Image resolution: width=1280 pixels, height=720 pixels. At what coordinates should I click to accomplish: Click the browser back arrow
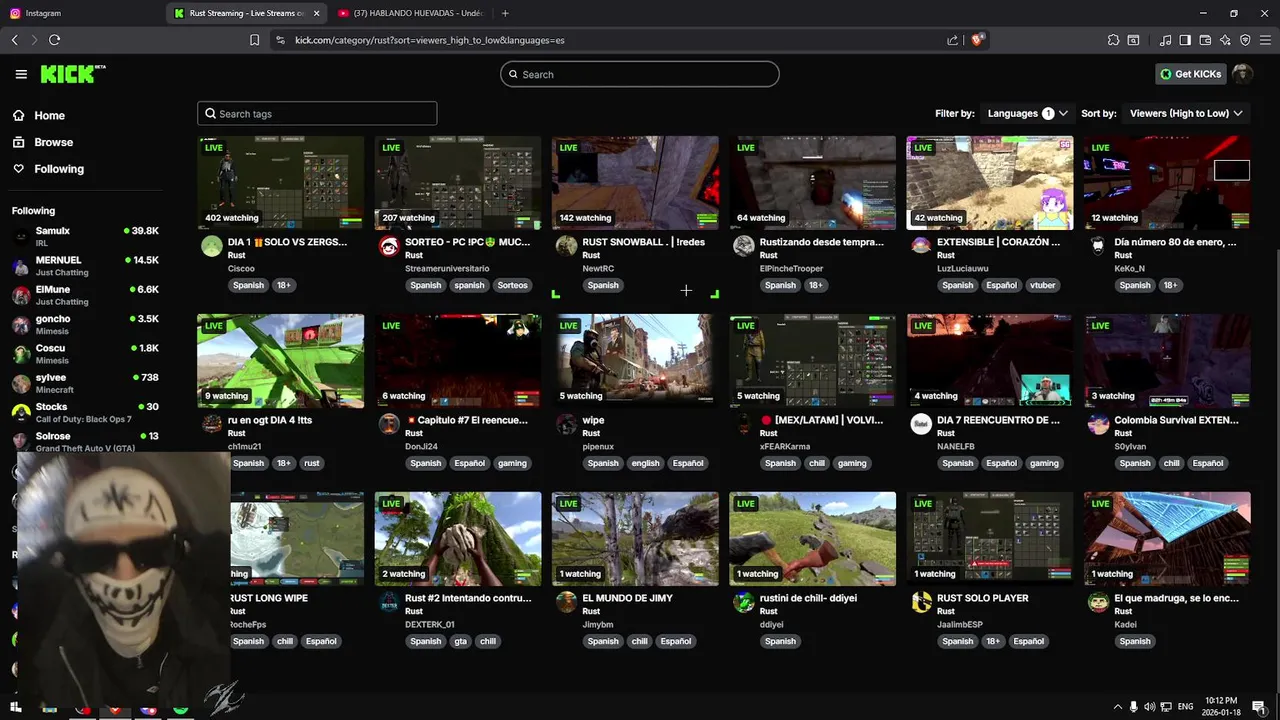(x=14, y=40)
